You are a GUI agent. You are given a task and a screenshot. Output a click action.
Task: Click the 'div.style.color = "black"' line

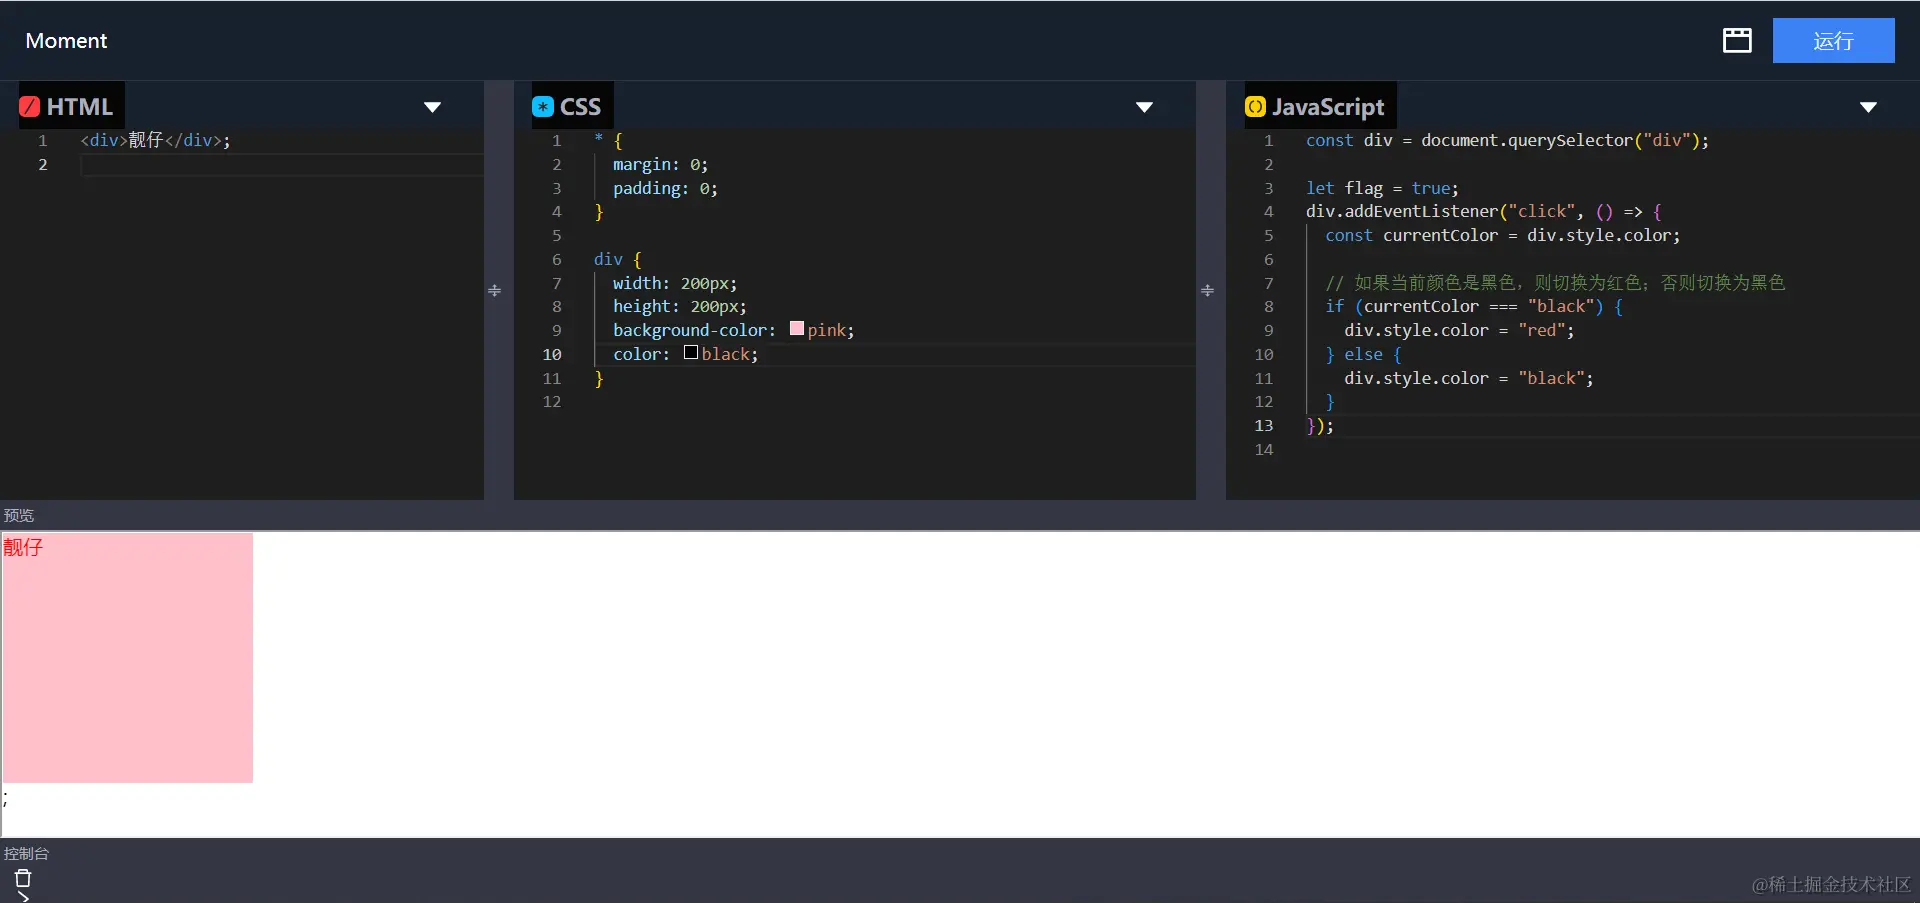coord(1469,379)
